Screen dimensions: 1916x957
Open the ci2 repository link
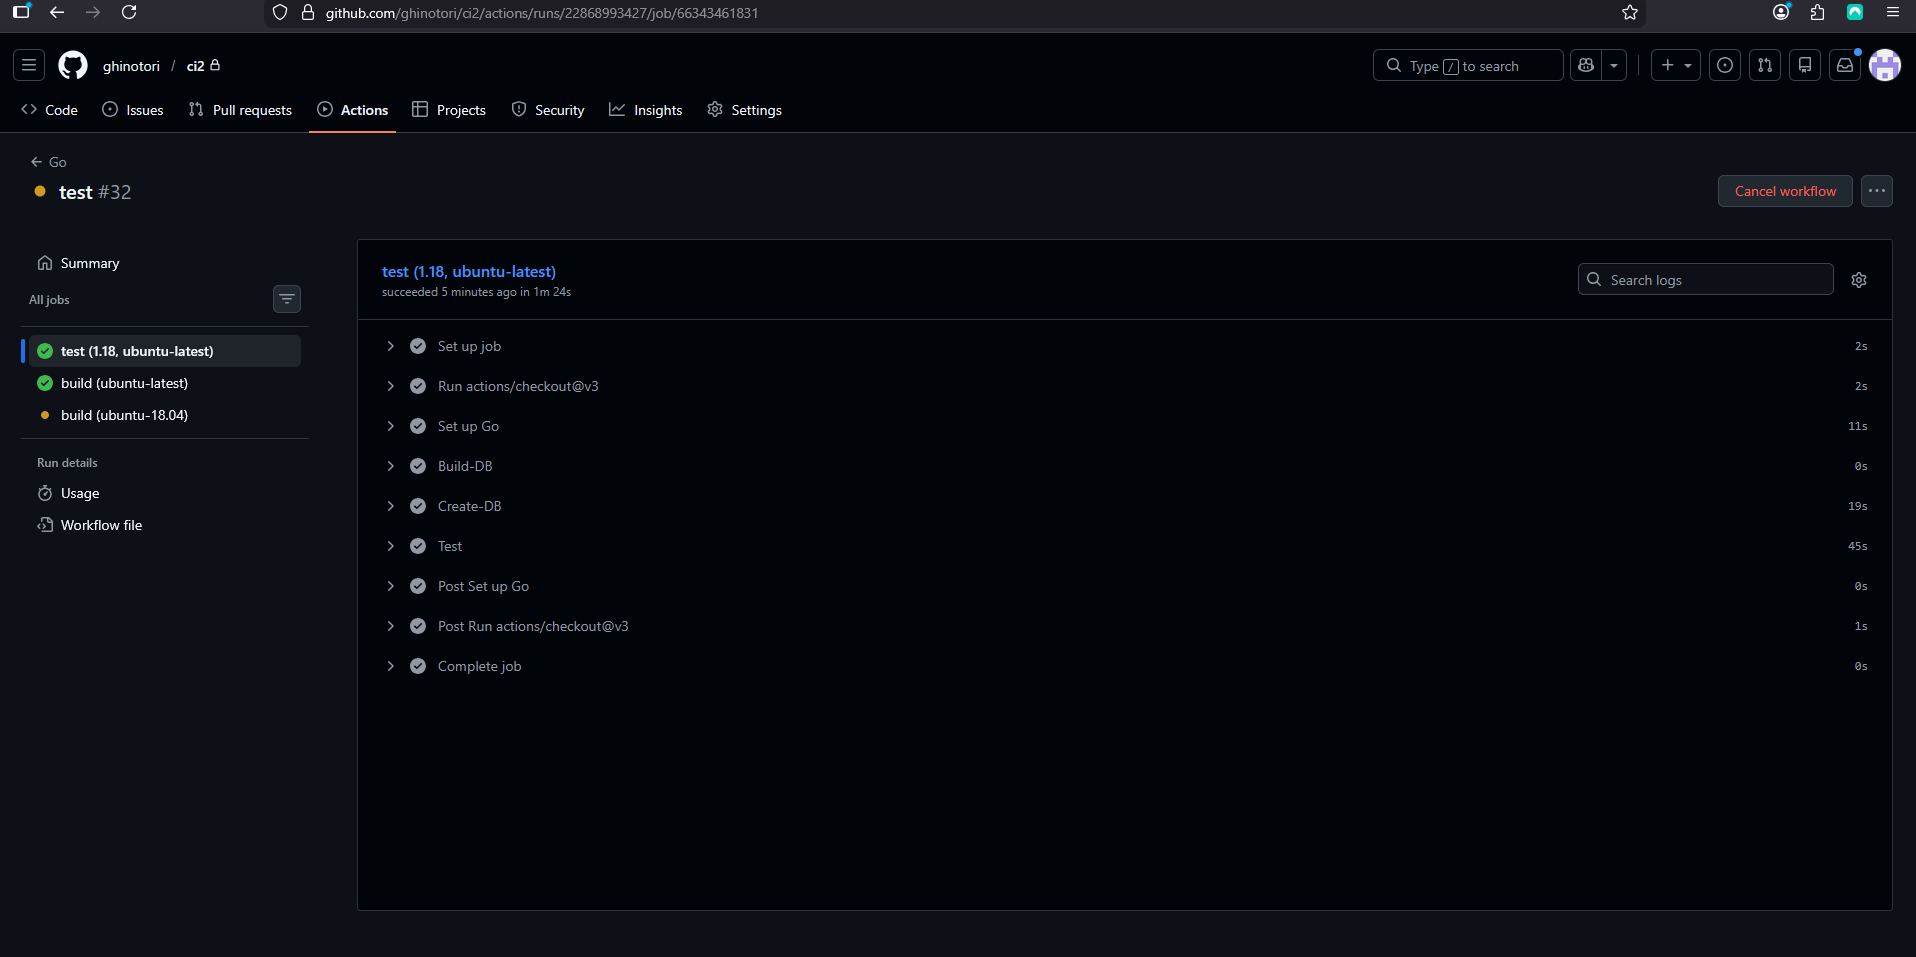tap(196, 66)
